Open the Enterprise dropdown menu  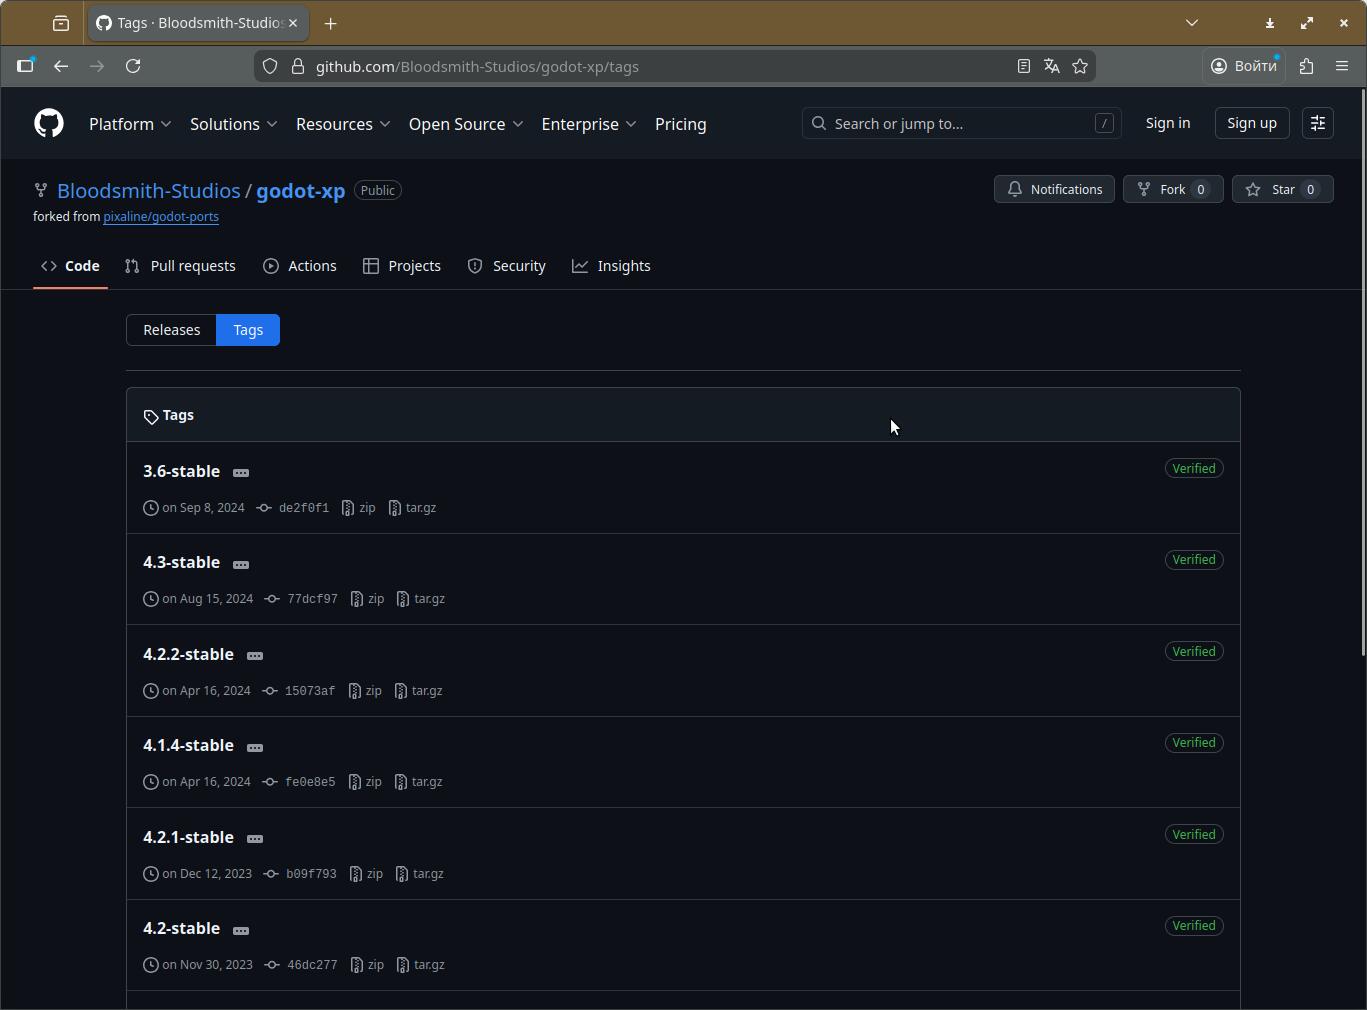(589, 124)
